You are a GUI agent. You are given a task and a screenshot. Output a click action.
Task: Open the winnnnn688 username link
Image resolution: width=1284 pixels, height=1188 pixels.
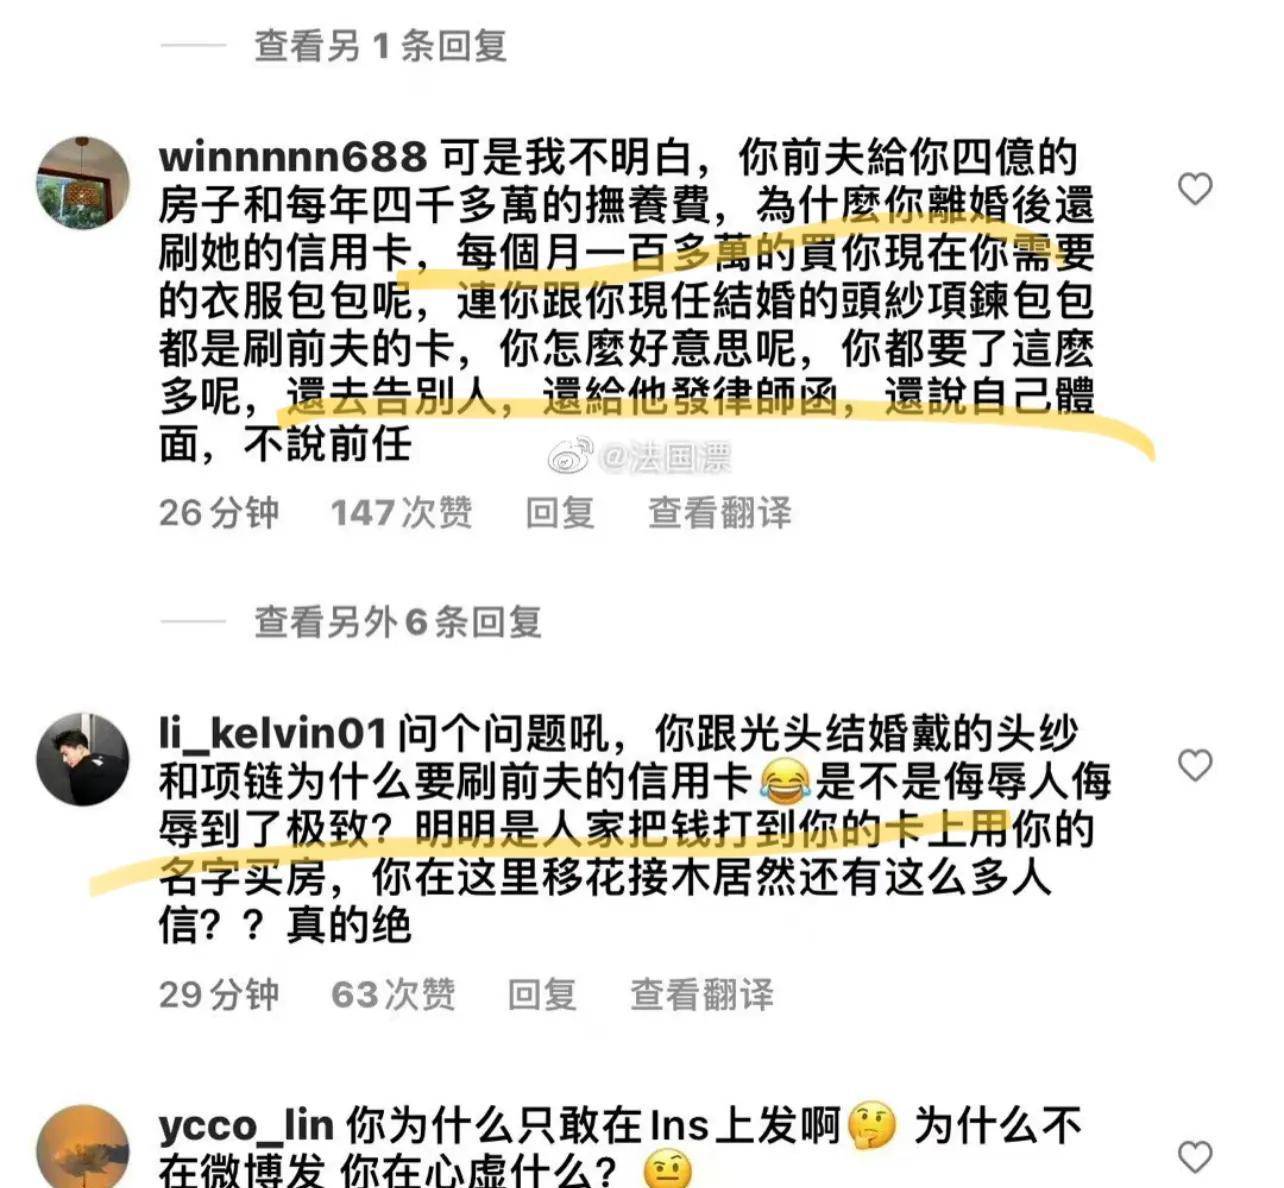pos(293,157)
